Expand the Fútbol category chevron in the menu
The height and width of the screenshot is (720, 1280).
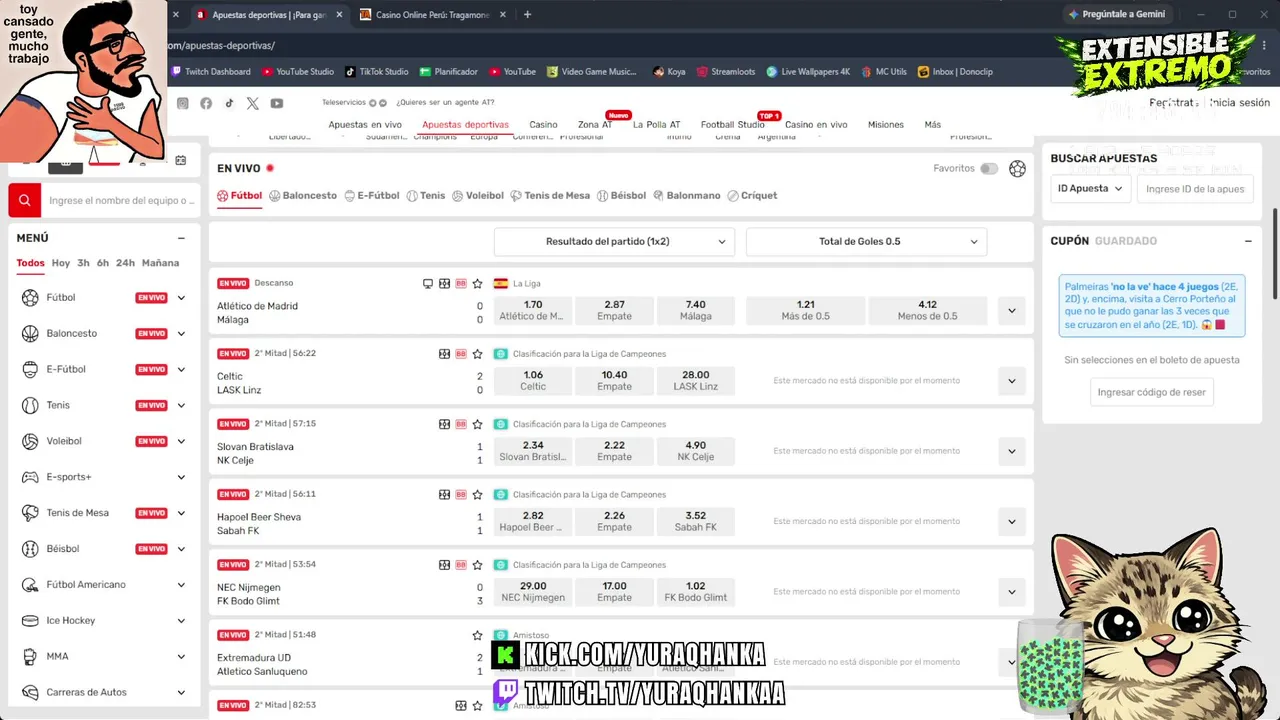tap(181, 298)
